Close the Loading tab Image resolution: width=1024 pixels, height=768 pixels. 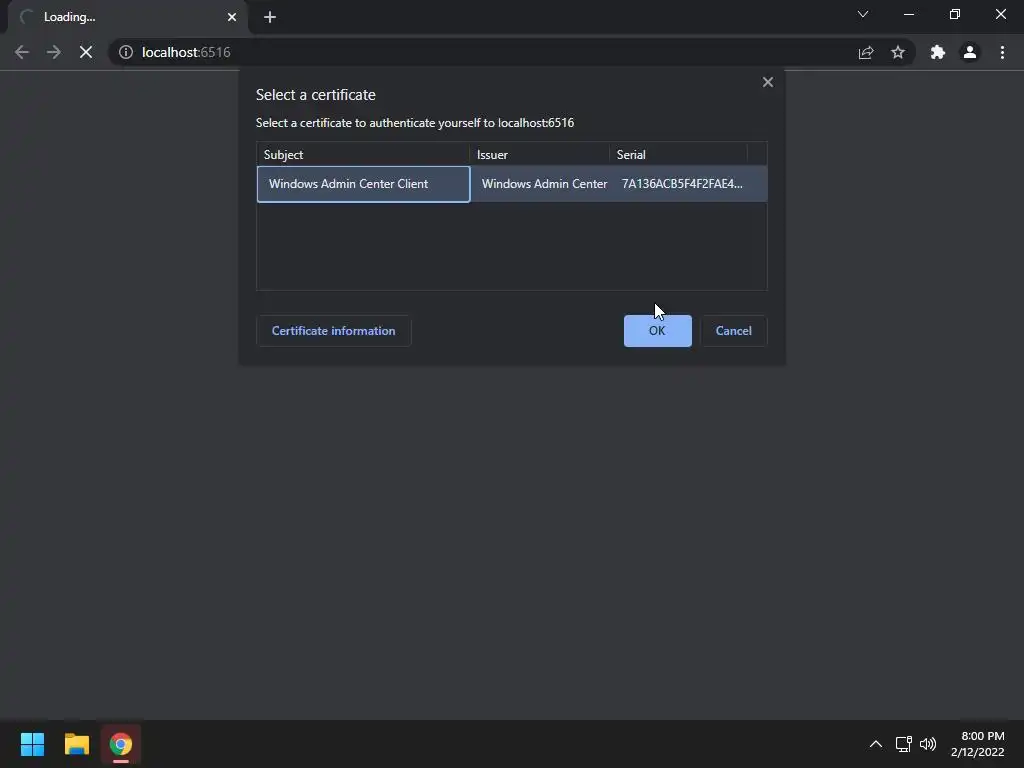coord(232,17)
